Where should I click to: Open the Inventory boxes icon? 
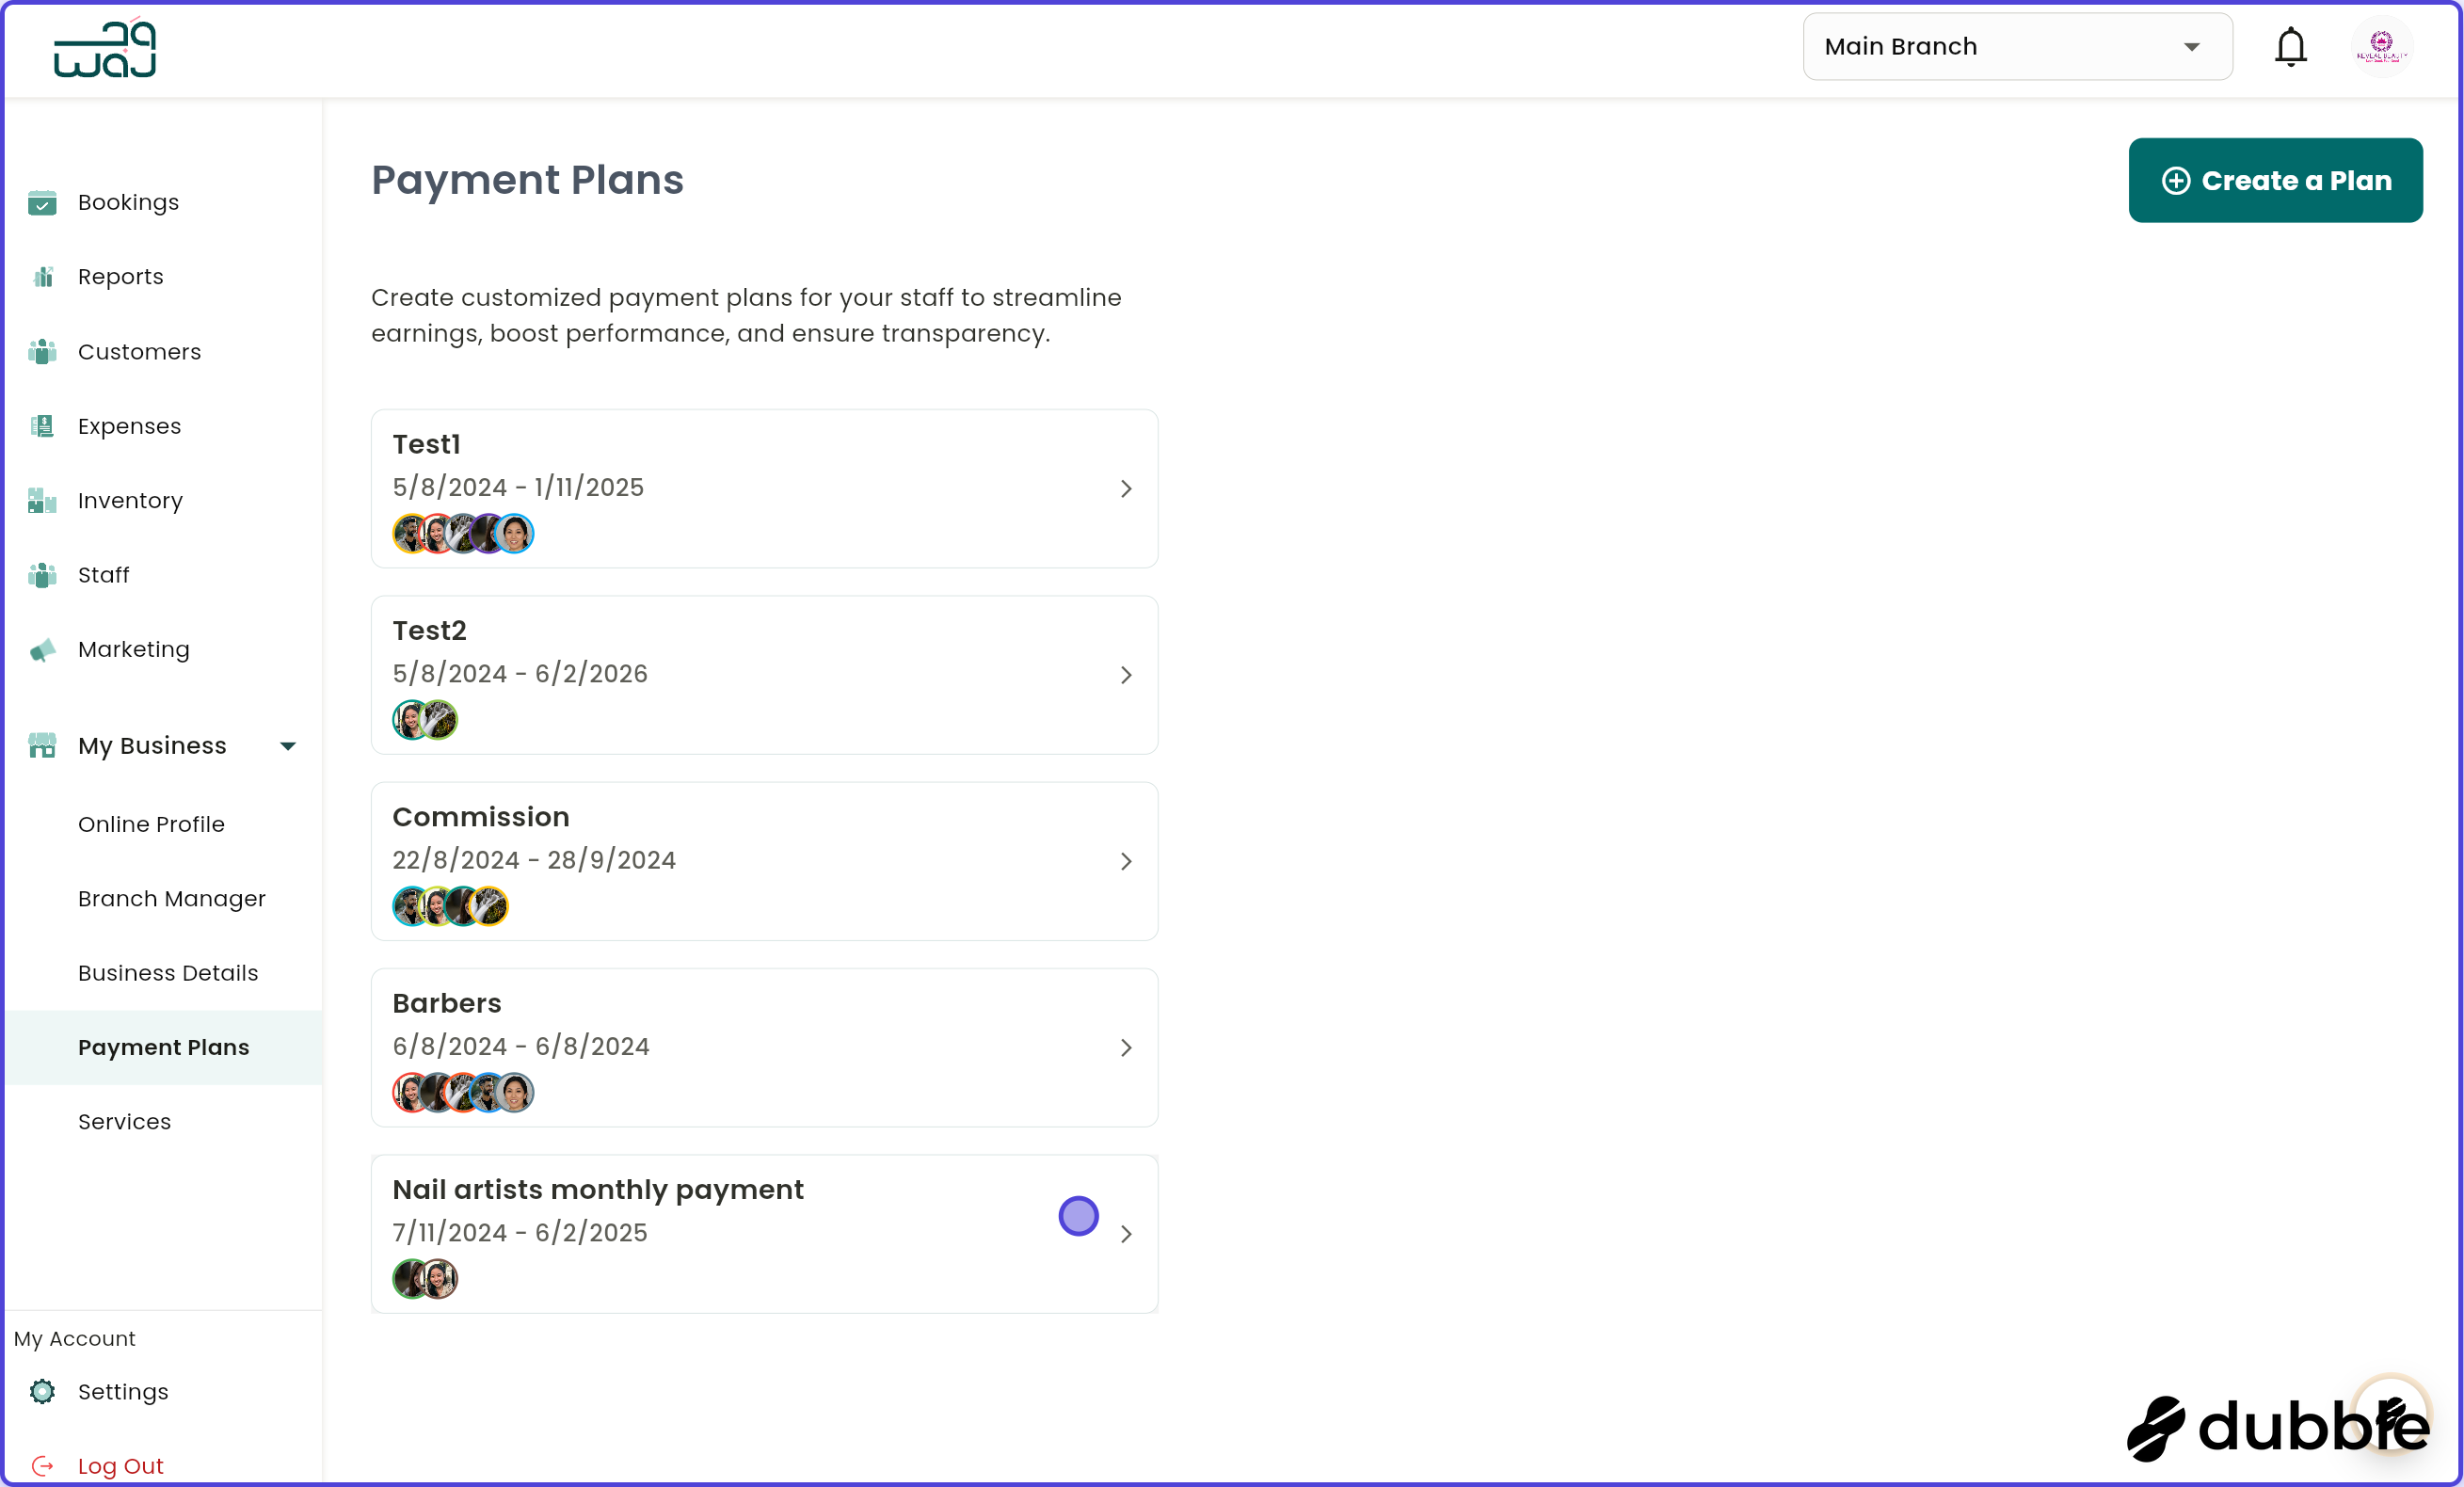pyautogui.click(x=42, y=501)
